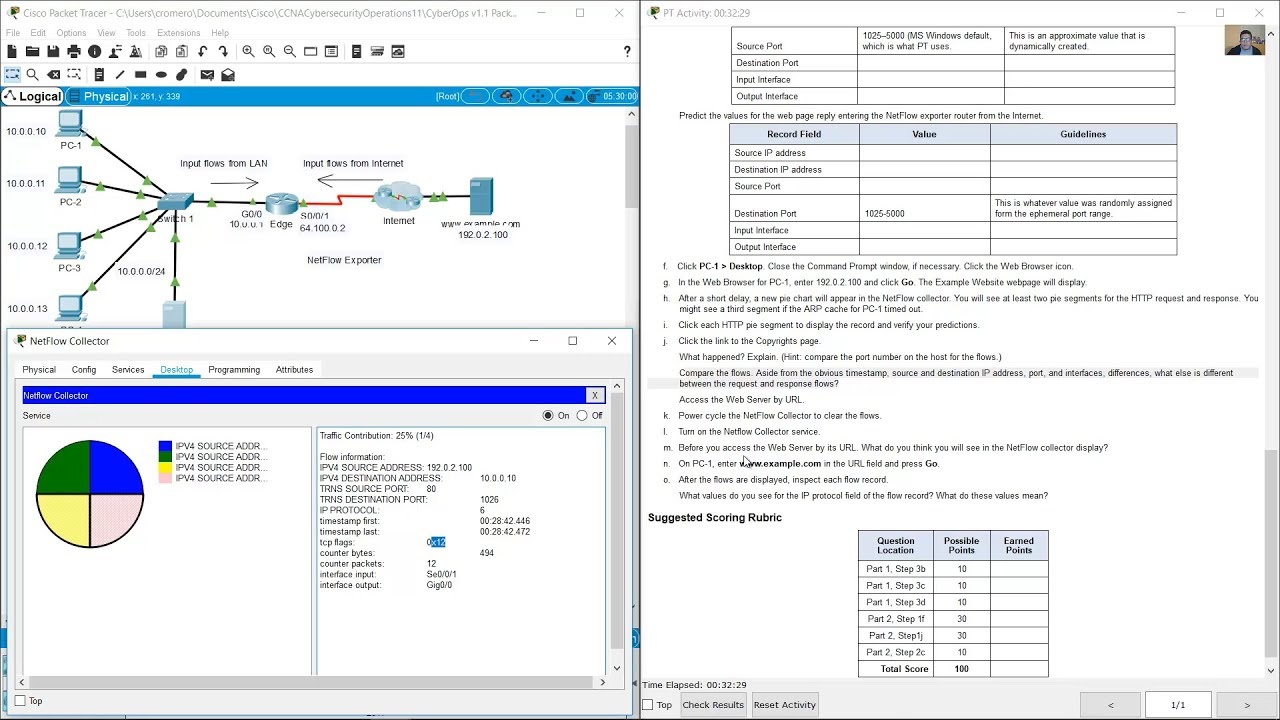Screen dimensions: 1280x720
Task: Choose the Draw Freeform tool
Action: point(181,74)
